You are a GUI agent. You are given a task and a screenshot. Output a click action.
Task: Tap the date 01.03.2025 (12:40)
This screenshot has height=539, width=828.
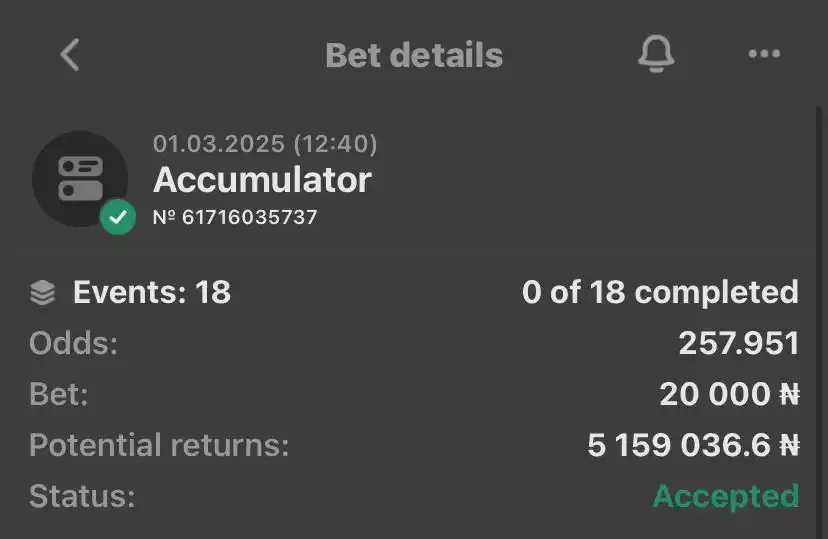point(265,144)
